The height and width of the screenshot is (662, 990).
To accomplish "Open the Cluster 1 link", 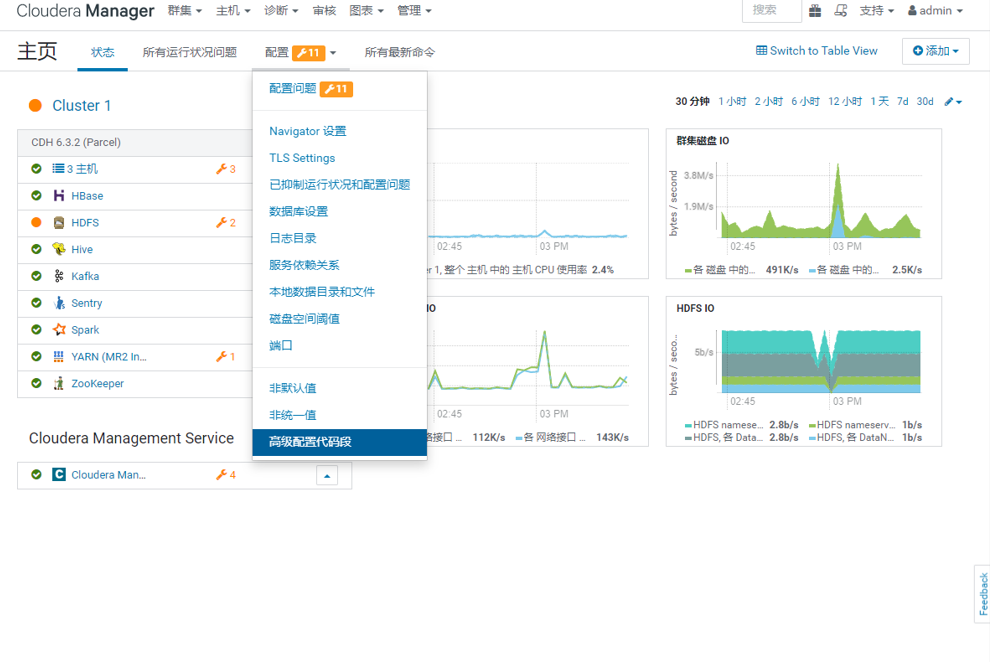I will tap(81, 105).
